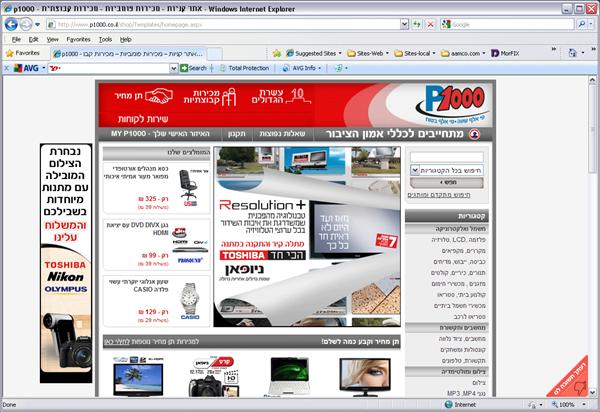
Task: Click the green AVG refresh icon
Action: tap(339, 68)
